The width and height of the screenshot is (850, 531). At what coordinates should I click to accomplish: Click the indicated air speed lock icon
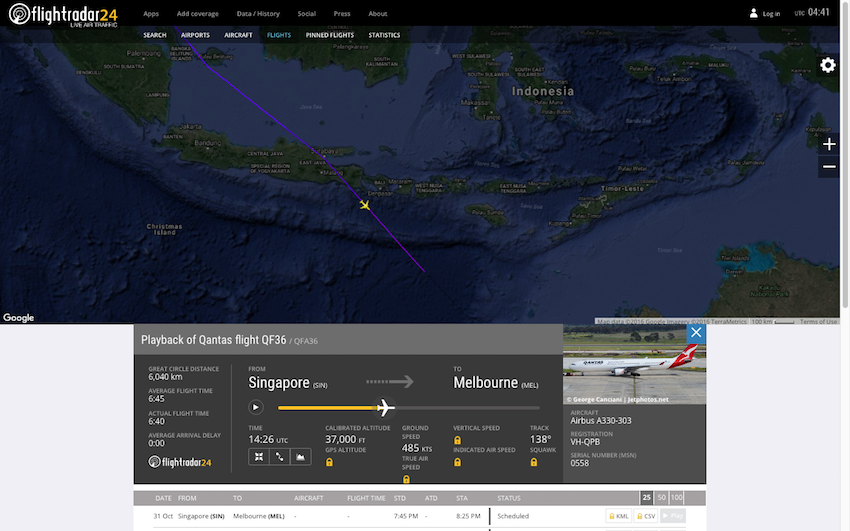pyautogui.click(x=458, y=462)
